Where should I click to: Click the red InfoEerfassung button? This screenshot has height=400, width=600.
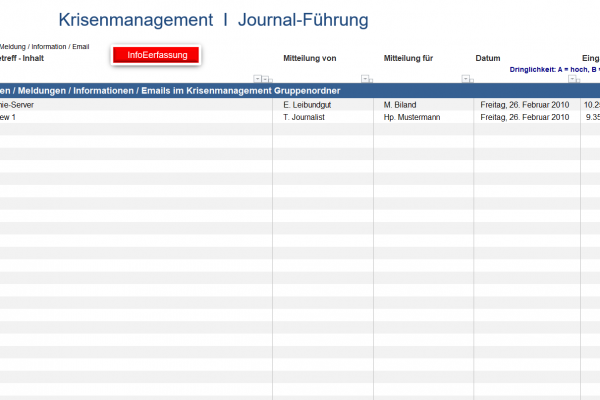click(x=156, y=55)
